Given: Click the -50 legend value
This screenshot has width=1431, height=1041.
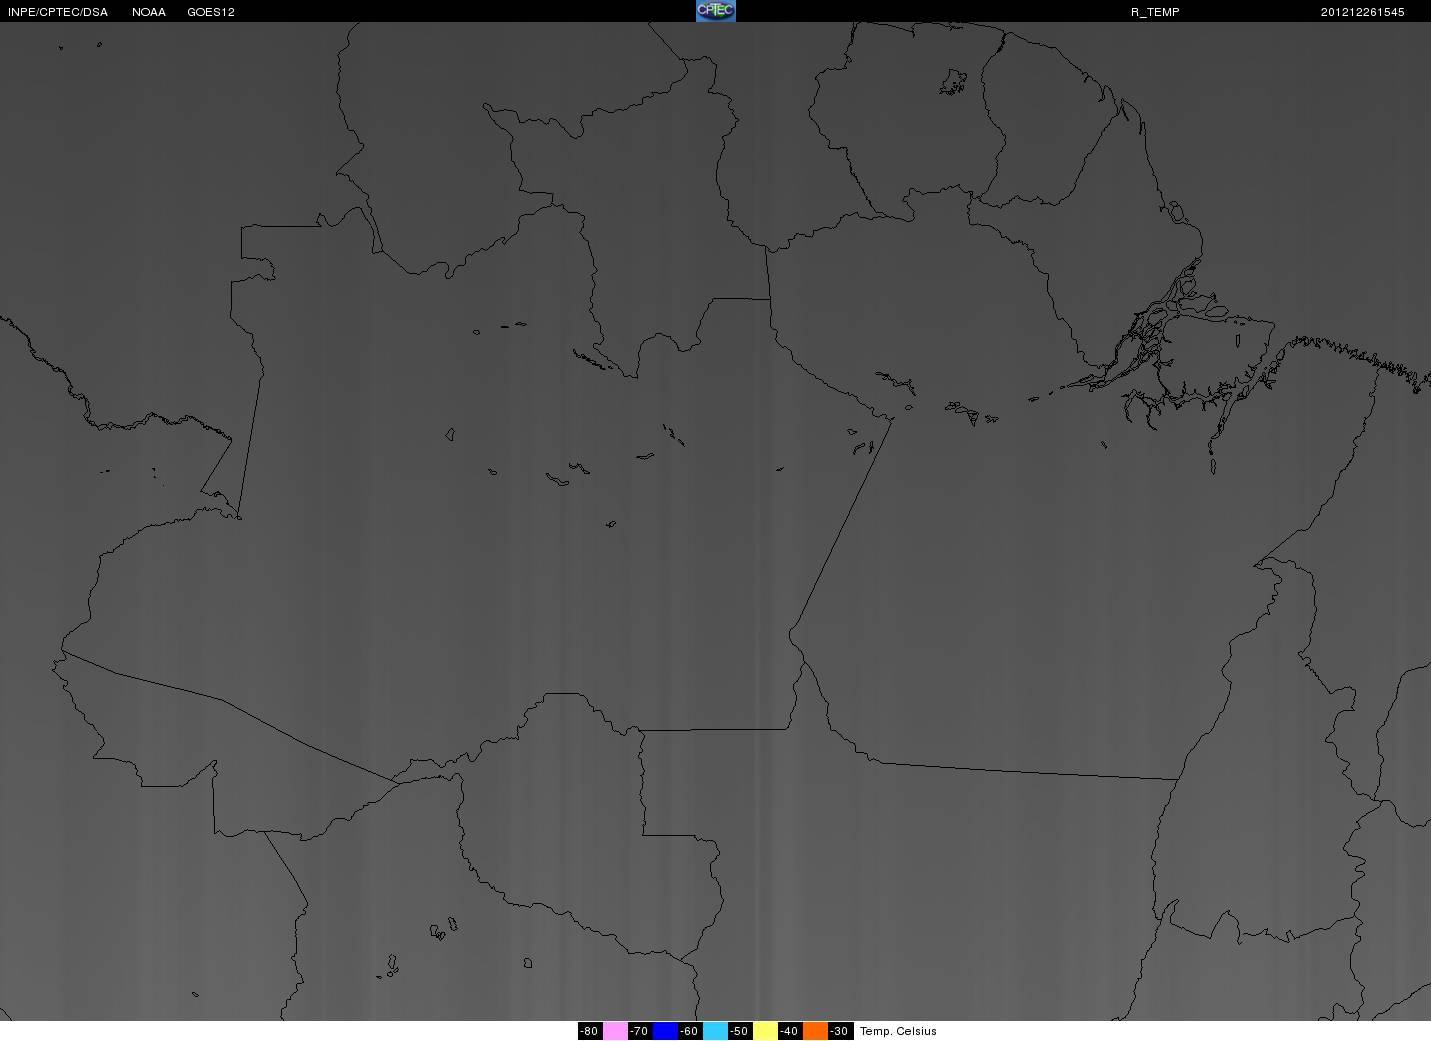Looking at the screenshot, I should click(x=740, y=1031).
